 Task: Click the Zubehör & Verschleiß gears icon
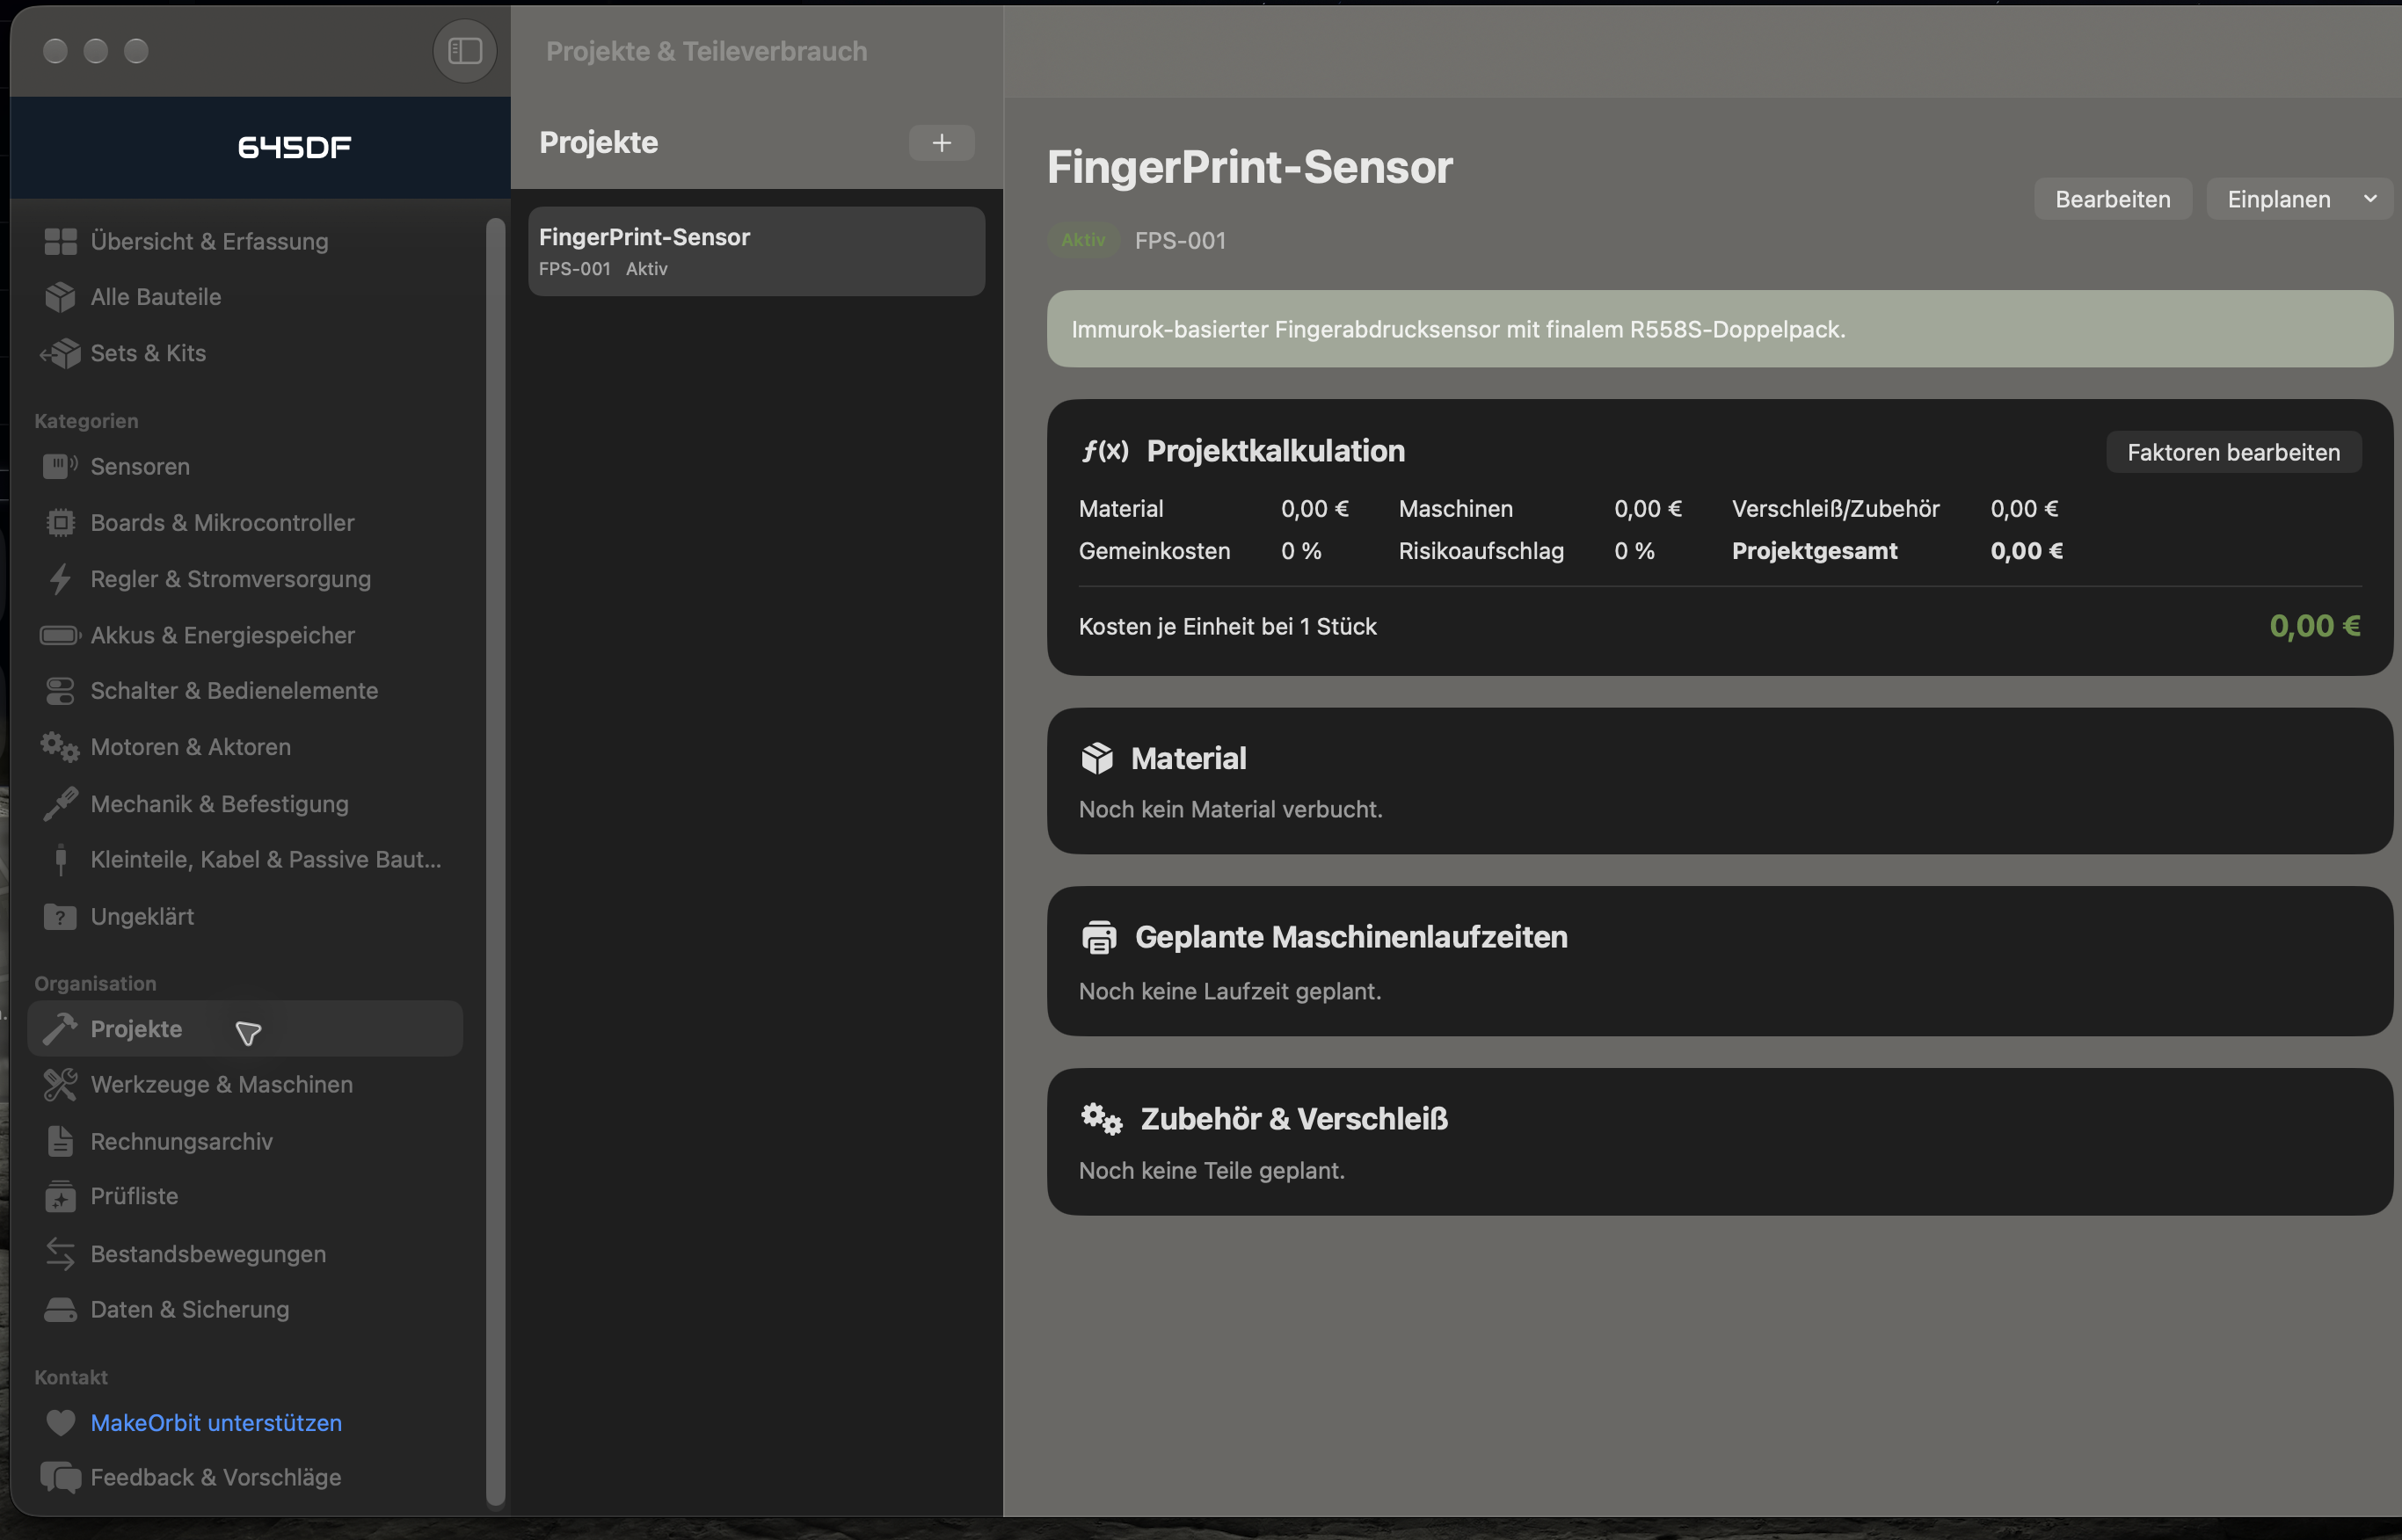coord(1101,1119)
